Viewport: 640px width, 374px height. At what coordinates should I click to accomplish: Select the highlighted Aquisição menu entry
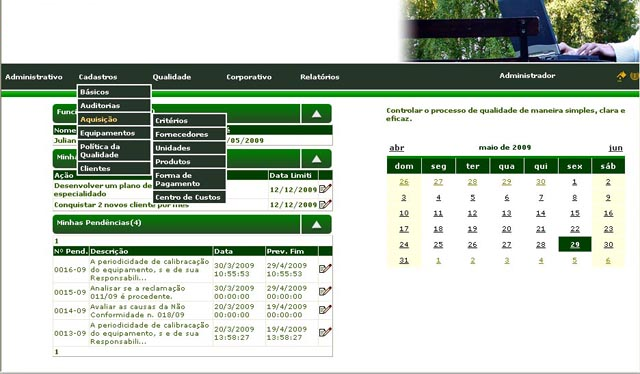coord(114,119)
